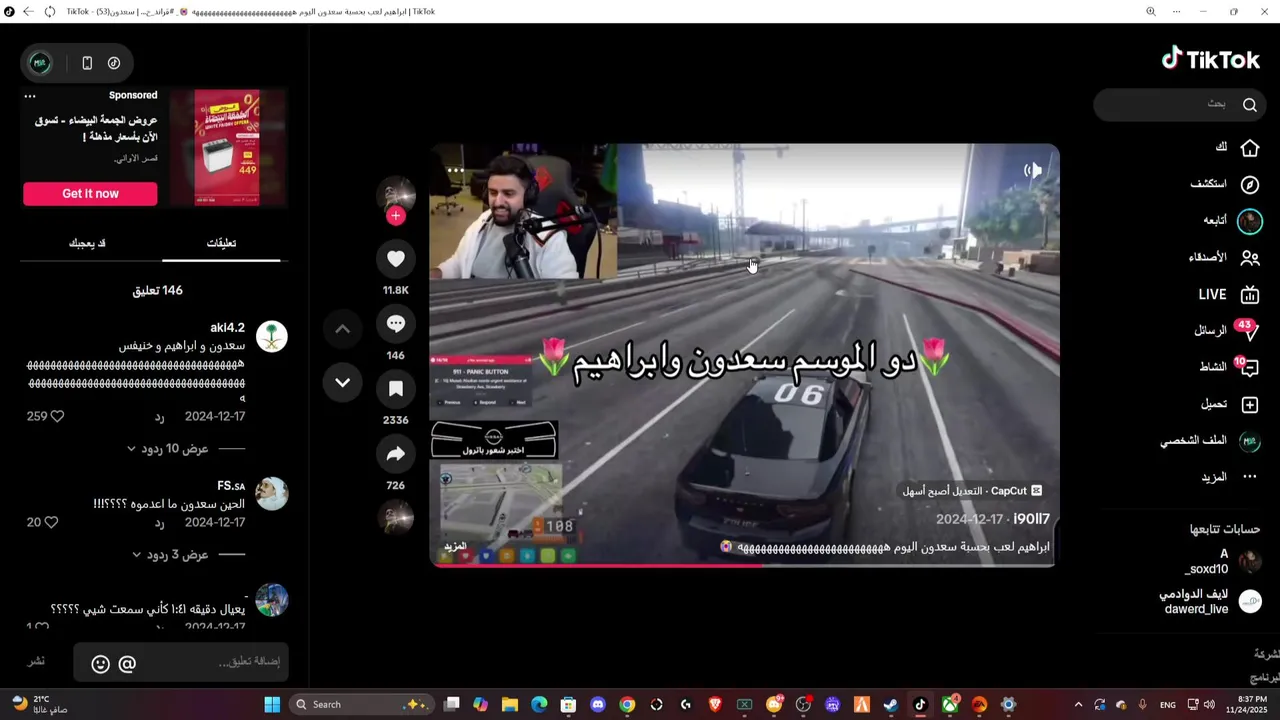The width and height of the screenshot is (1280, 720).
Task: Click the TikTok logo
Action: 1210,60
